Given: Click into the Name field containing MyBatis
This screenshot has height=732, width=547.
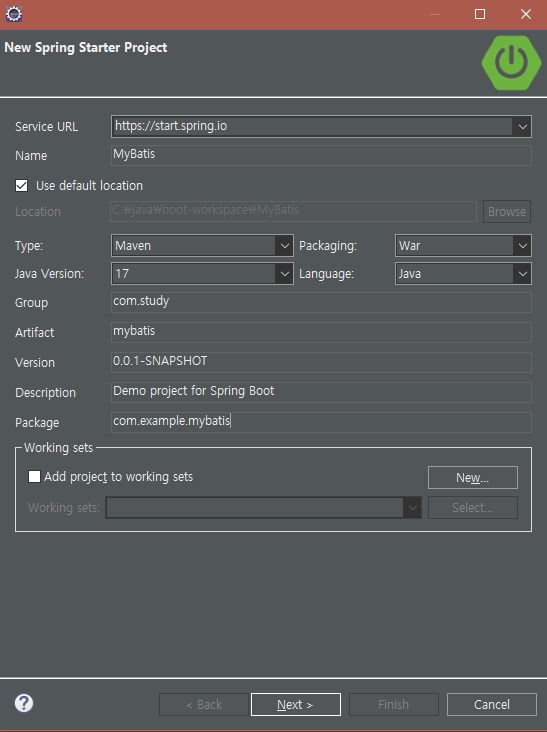Looking at the screenshot, I should [x=321, y=155].
